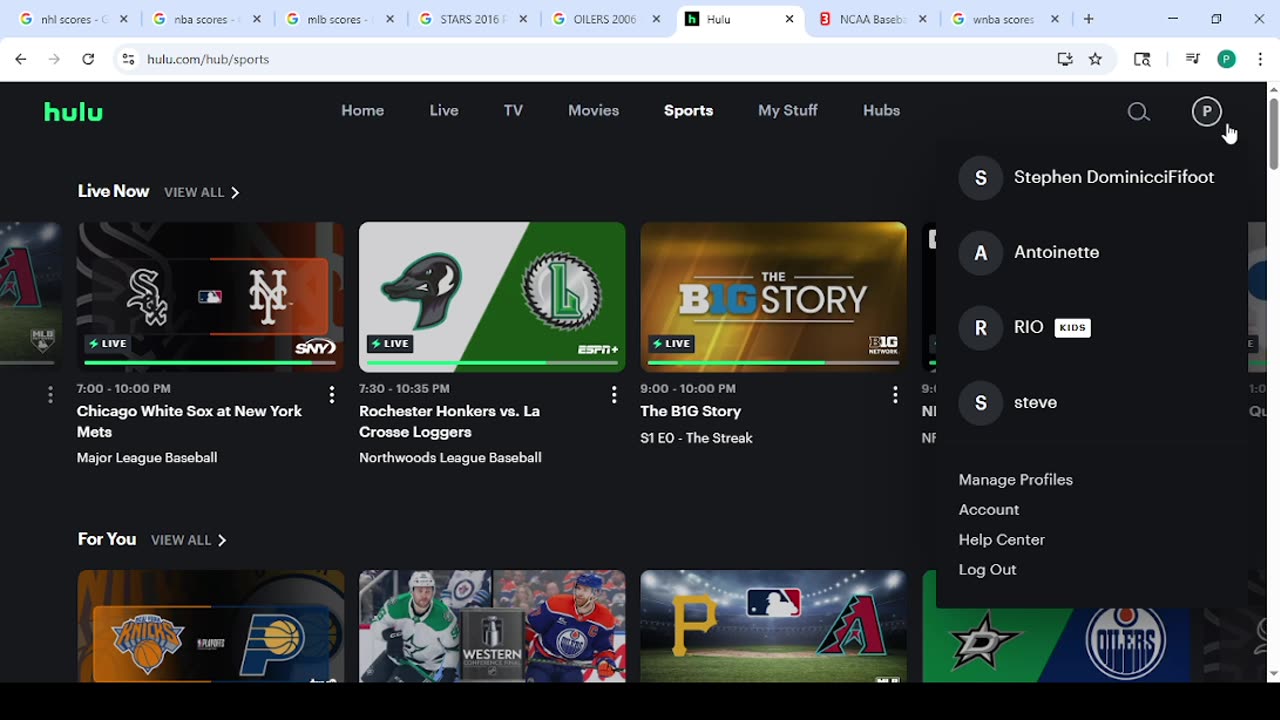Open Western Conference Final hockey thumbnail
Screen dimensions: 1280x720
(x=492, y=626)
